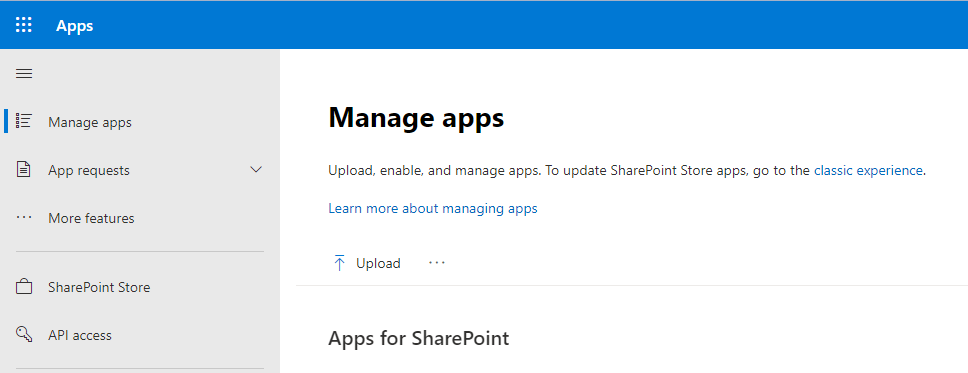Click the Apps for SharePoint heading
This screenshot has width=968, height=373.
419,338
